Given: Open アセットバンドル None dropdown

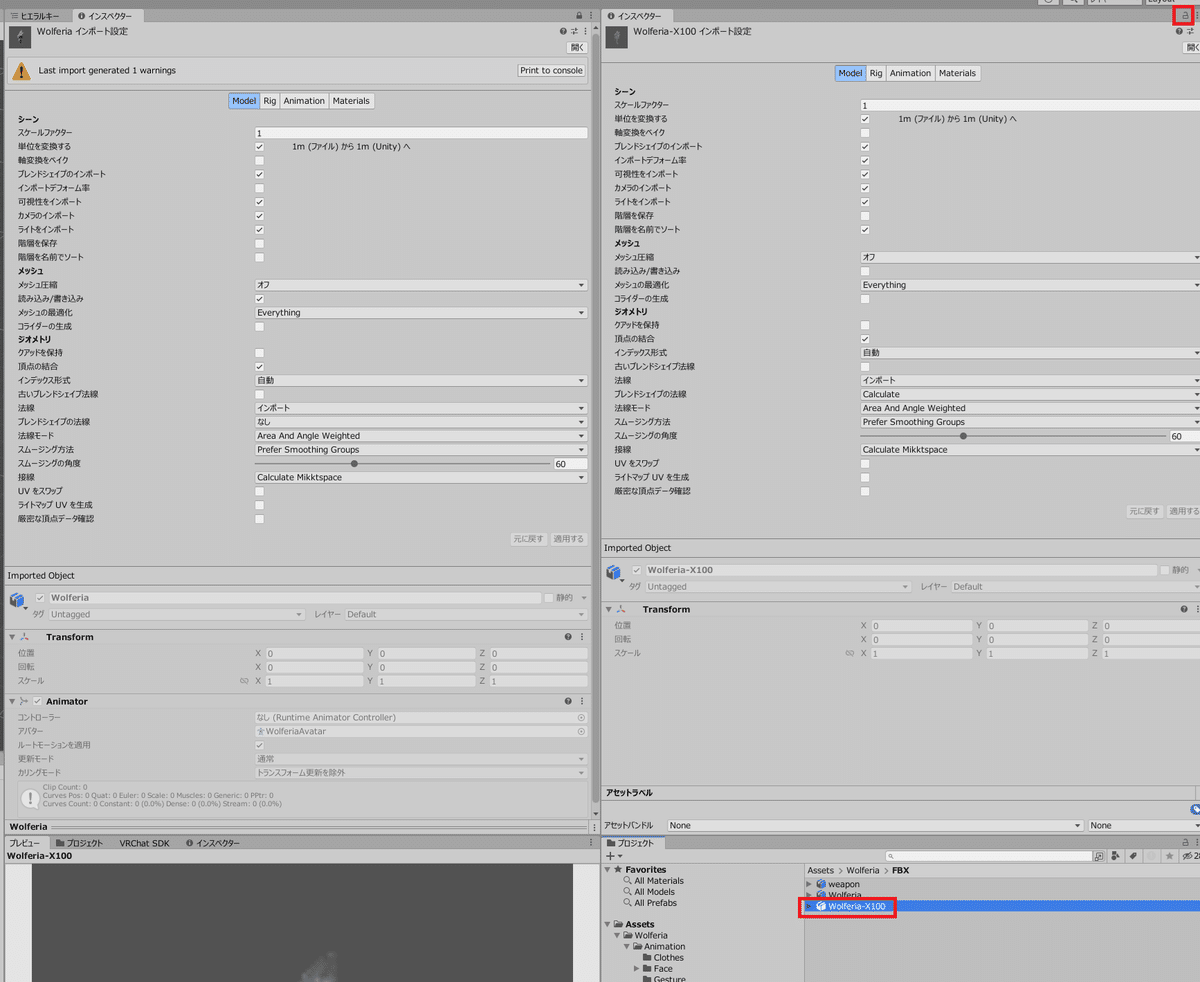Looking at the screenshot, I should (x=875, y=826).
